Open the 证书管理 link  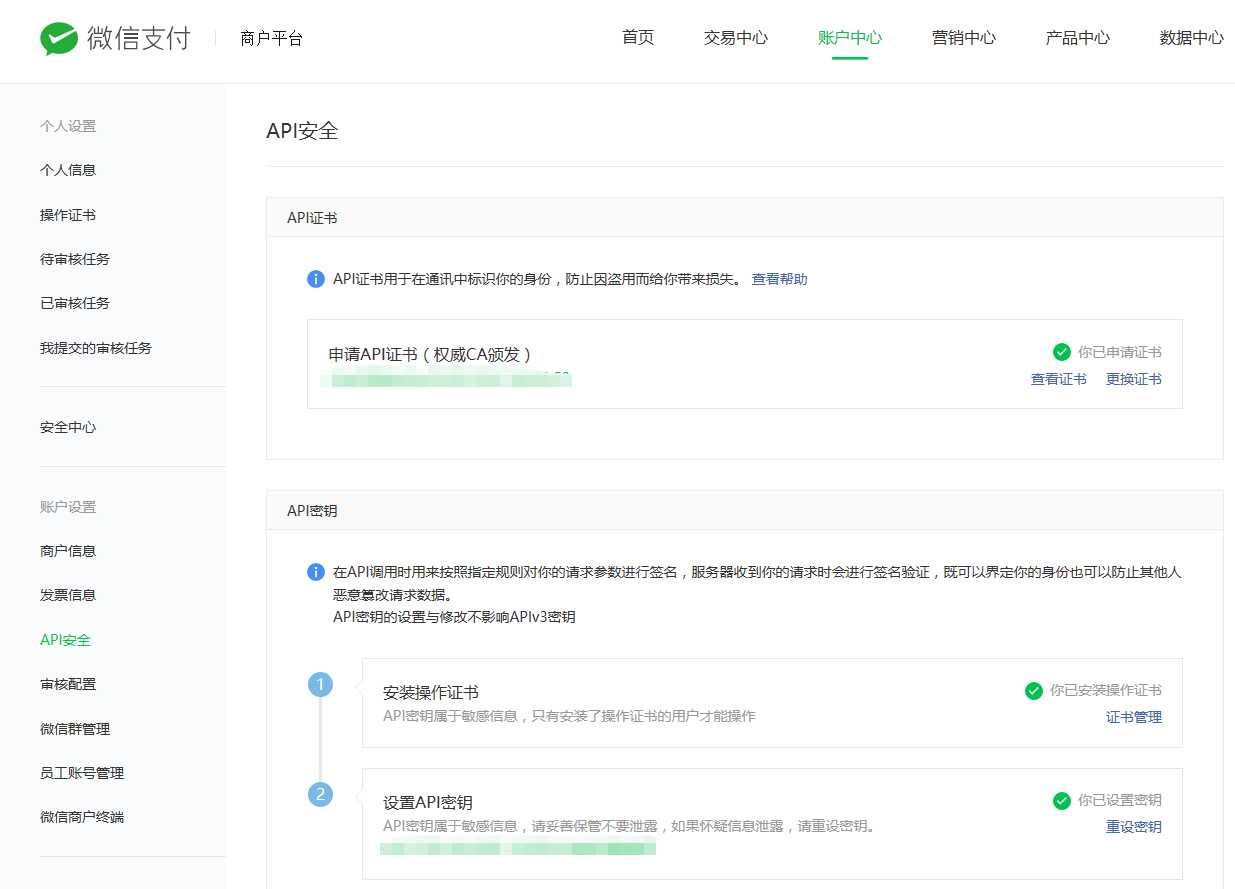[1134, 717]
